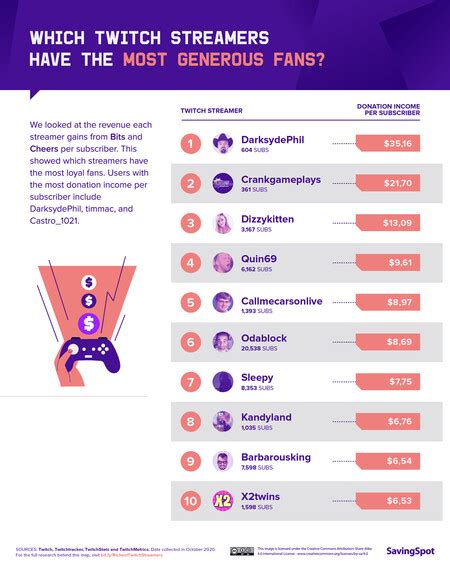The image size is (450, 567).
Task: Click Twitch Streamer column header
Action: tap(212, 111)
